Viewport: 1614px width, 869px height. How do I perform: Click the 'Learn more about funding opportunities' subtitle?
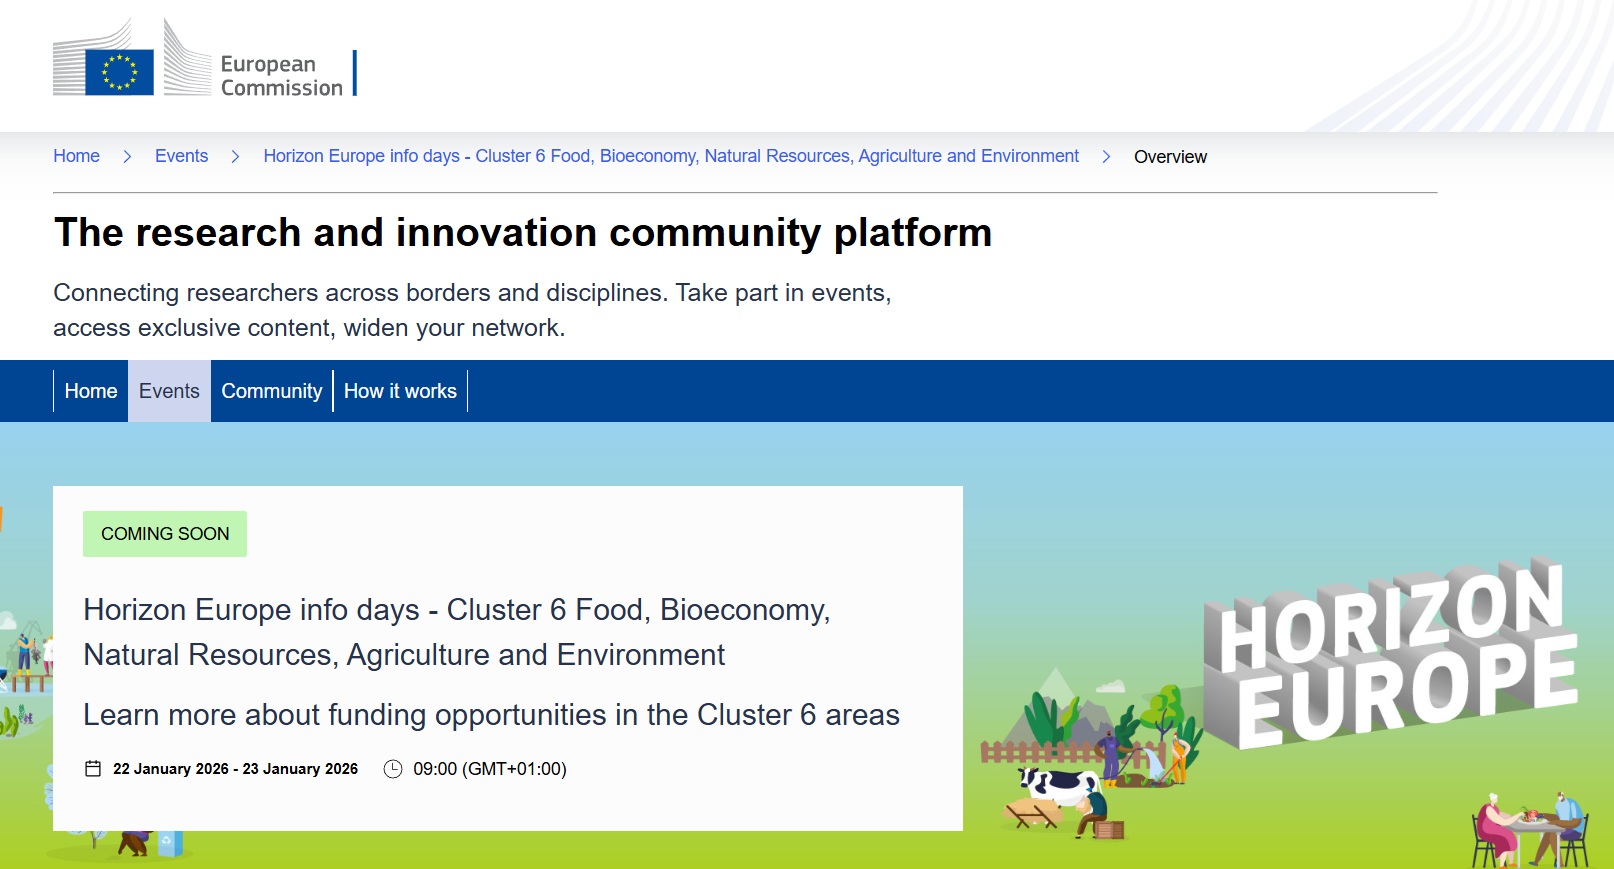click(491, 715)
